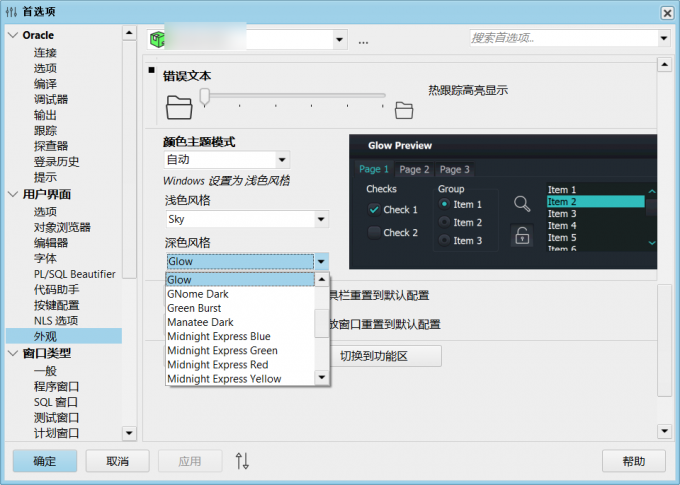Click down arrow of main panel scrollbar
The height and width of the screenshot is (485, 680).
click(664, 431)
